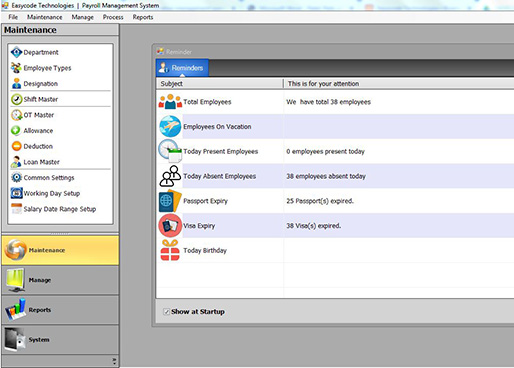Click the Salary Date Range Setup icon

[16, 209]
